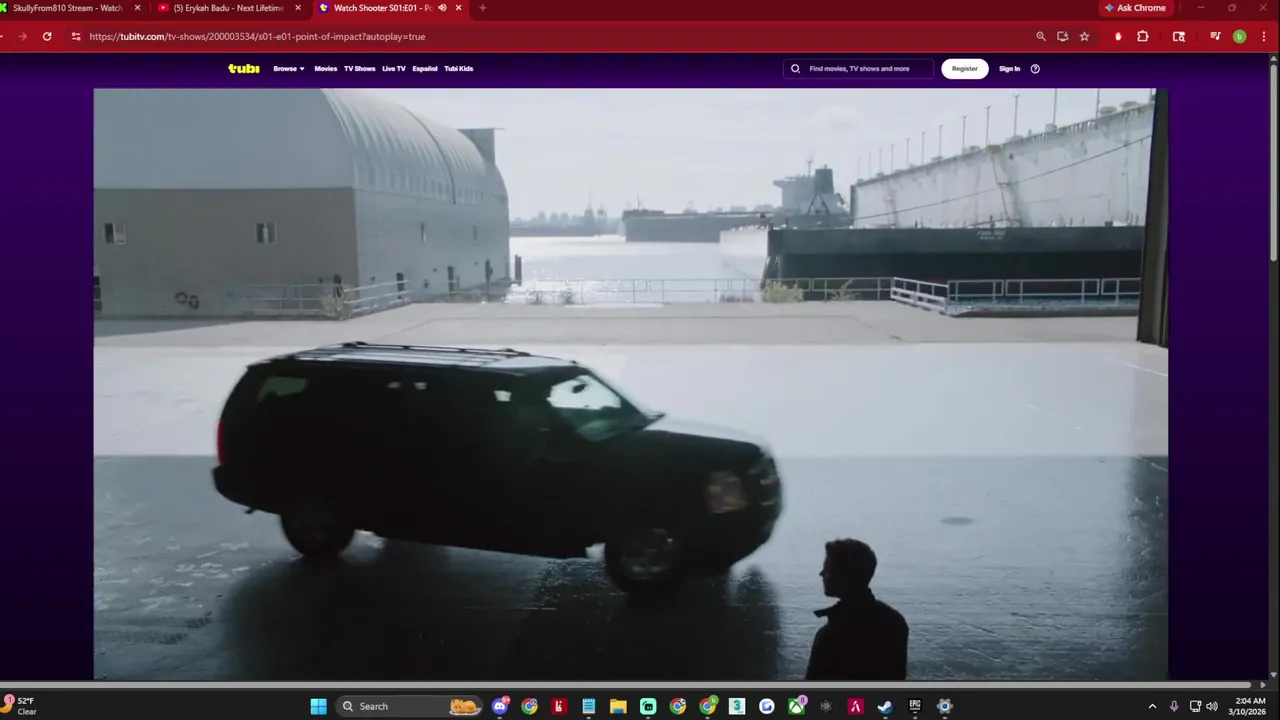This screenshot has width=1280, height=720.
Task: Open a new browser tab
Action: click(483, 8)
